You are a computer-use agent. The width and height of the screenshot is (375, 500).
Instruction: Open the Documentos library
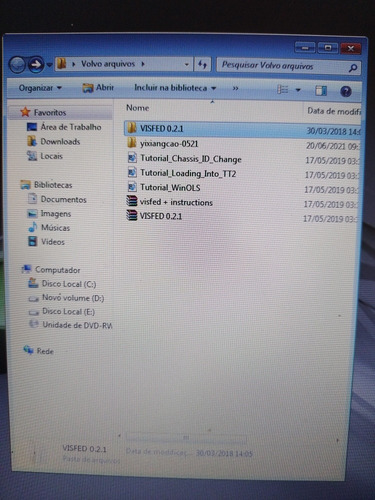pos(63,199)
